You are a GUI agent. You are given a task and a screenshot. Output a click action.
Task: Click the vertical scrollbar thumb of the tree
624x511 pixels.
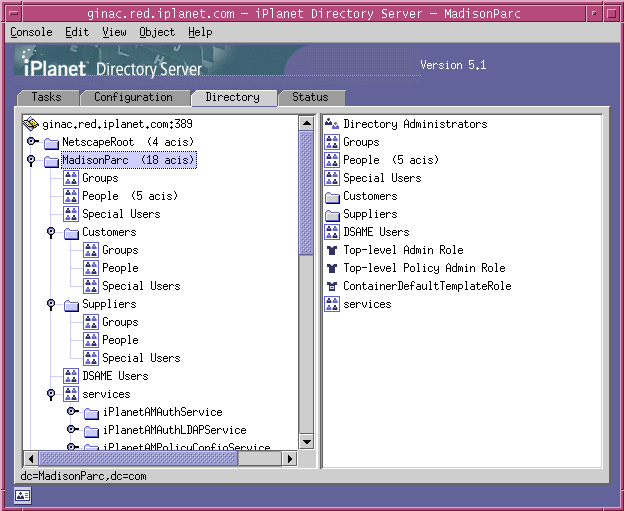click(x=306, y=193)
